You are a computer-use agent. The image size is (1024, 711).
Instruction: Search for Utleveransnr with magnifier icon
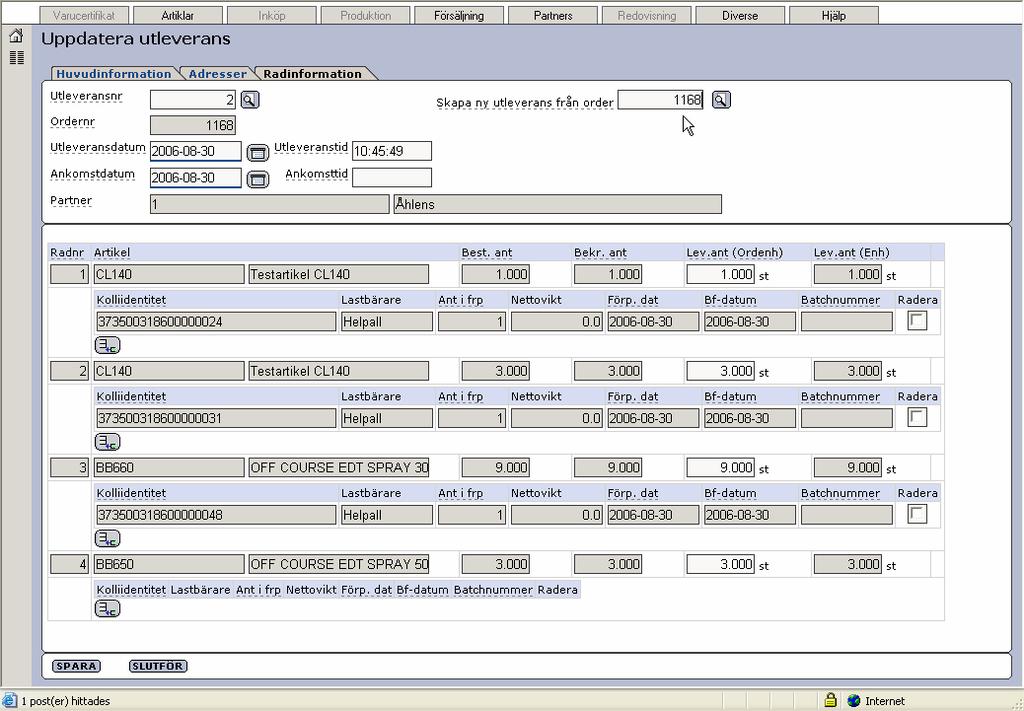(x=250, y=100)
